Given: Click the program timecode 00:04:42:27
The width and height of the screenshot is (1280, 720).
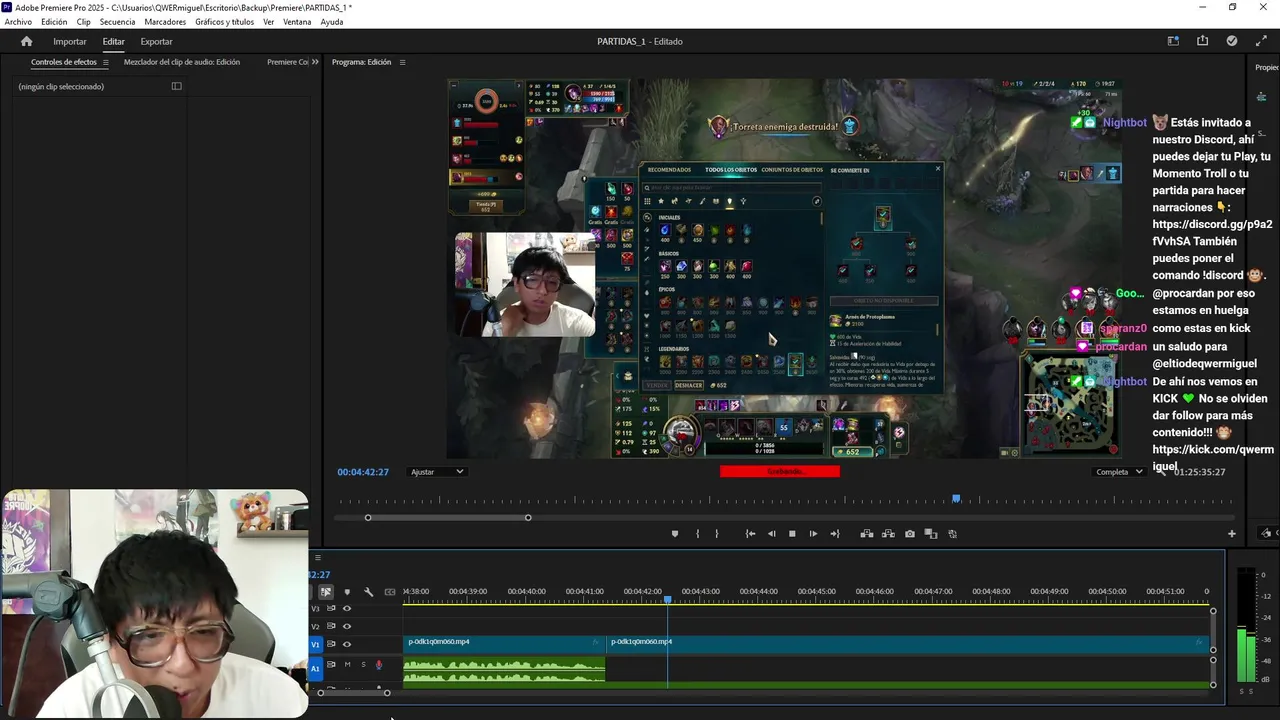Looking at the screenshot, I should [363, 472].
